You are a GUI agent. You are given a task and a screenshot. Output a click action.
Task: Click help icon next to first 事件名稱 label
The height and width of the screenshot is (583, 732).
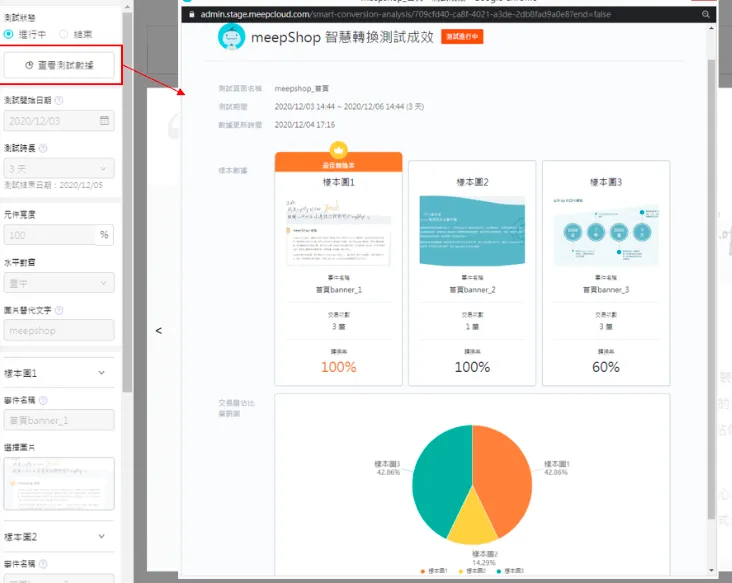[x=43, y=400]
